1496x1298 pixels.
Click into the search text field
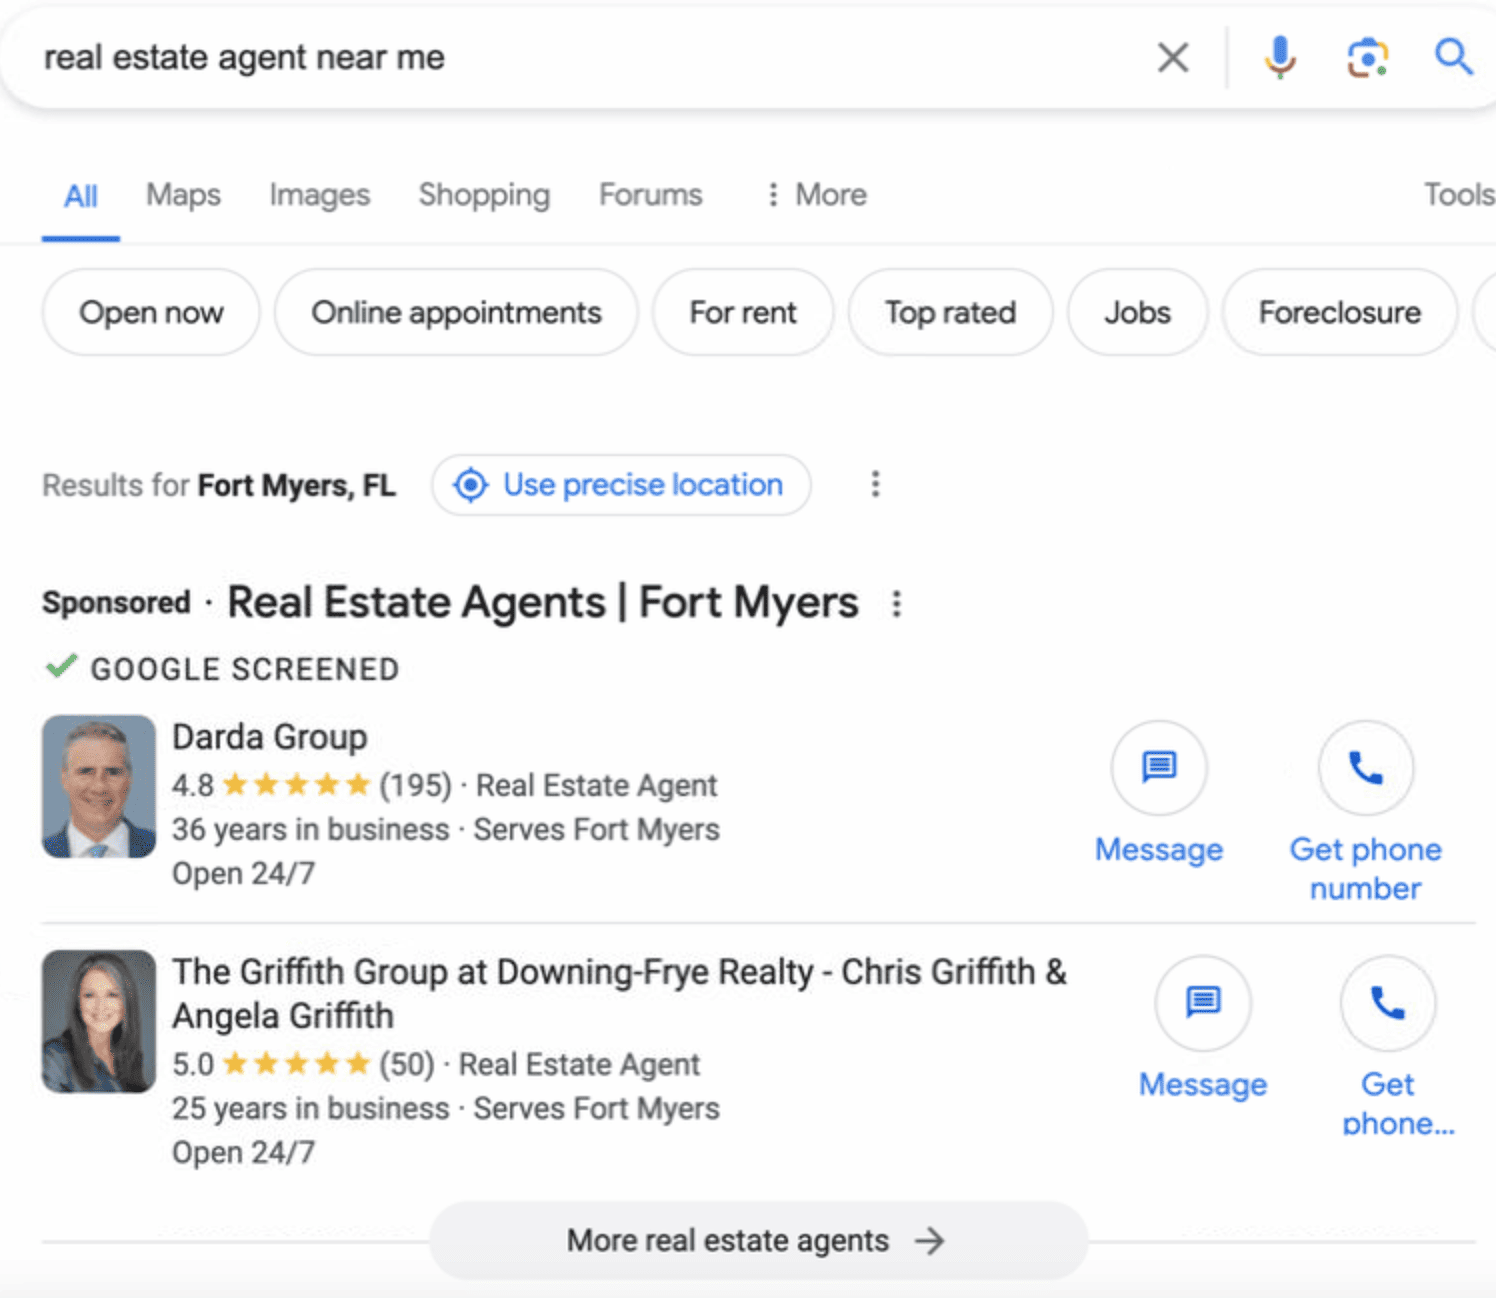580,58
